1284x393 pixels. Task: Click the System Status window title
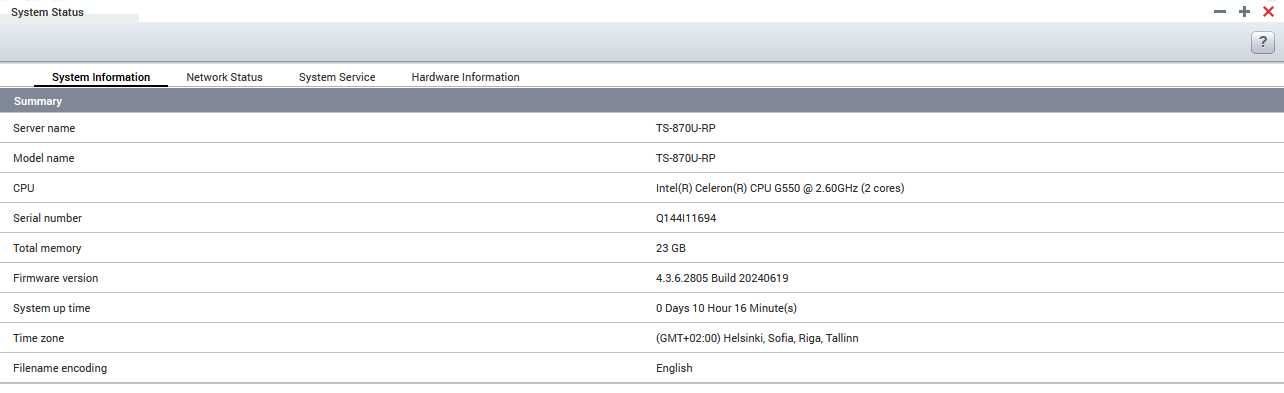click(x=47, y=12)
